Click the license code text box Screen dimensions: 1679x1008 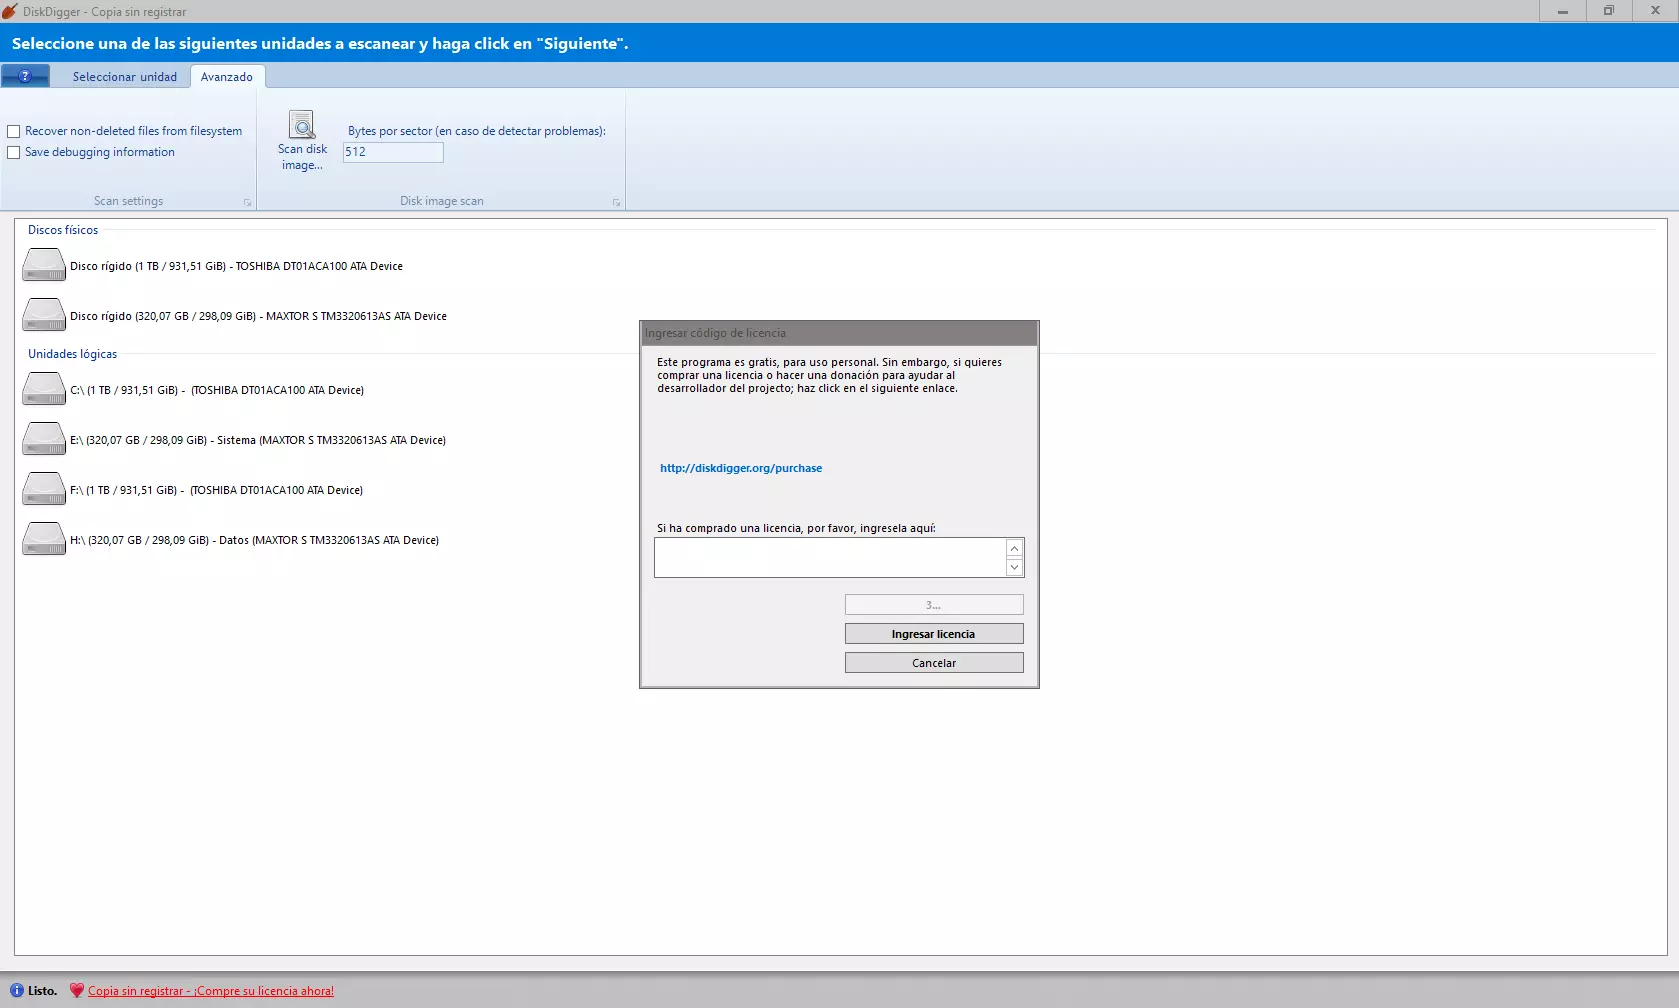tap(830, 558)
